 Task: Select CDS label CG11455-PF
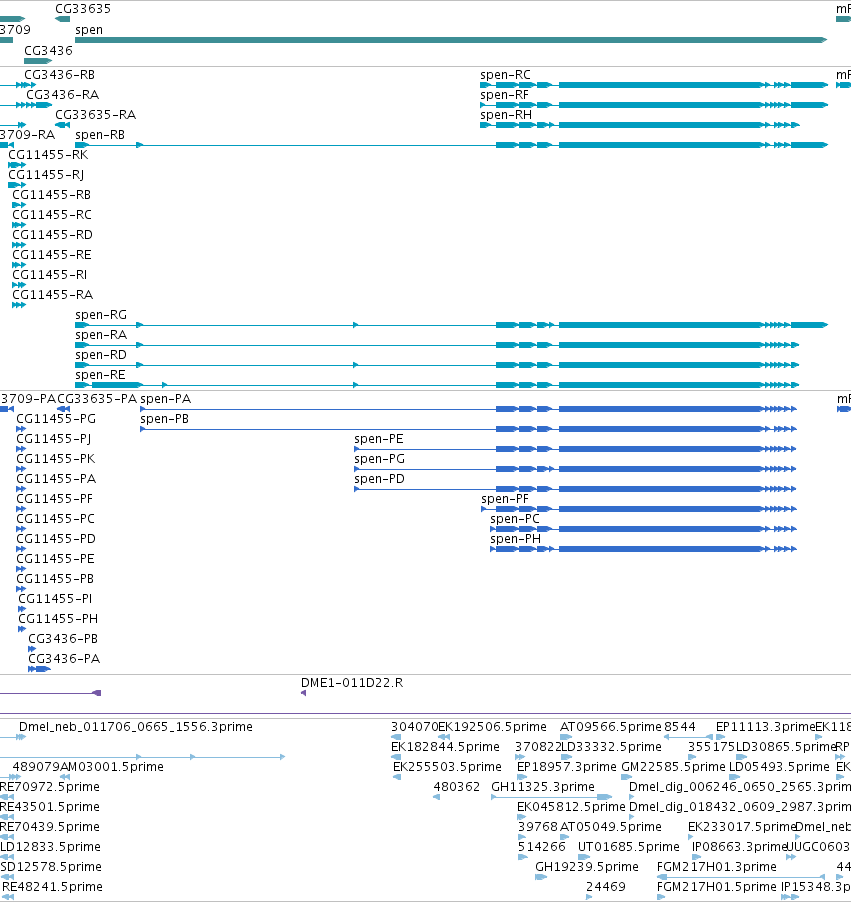pyautogui.click(x=54, y=499)
